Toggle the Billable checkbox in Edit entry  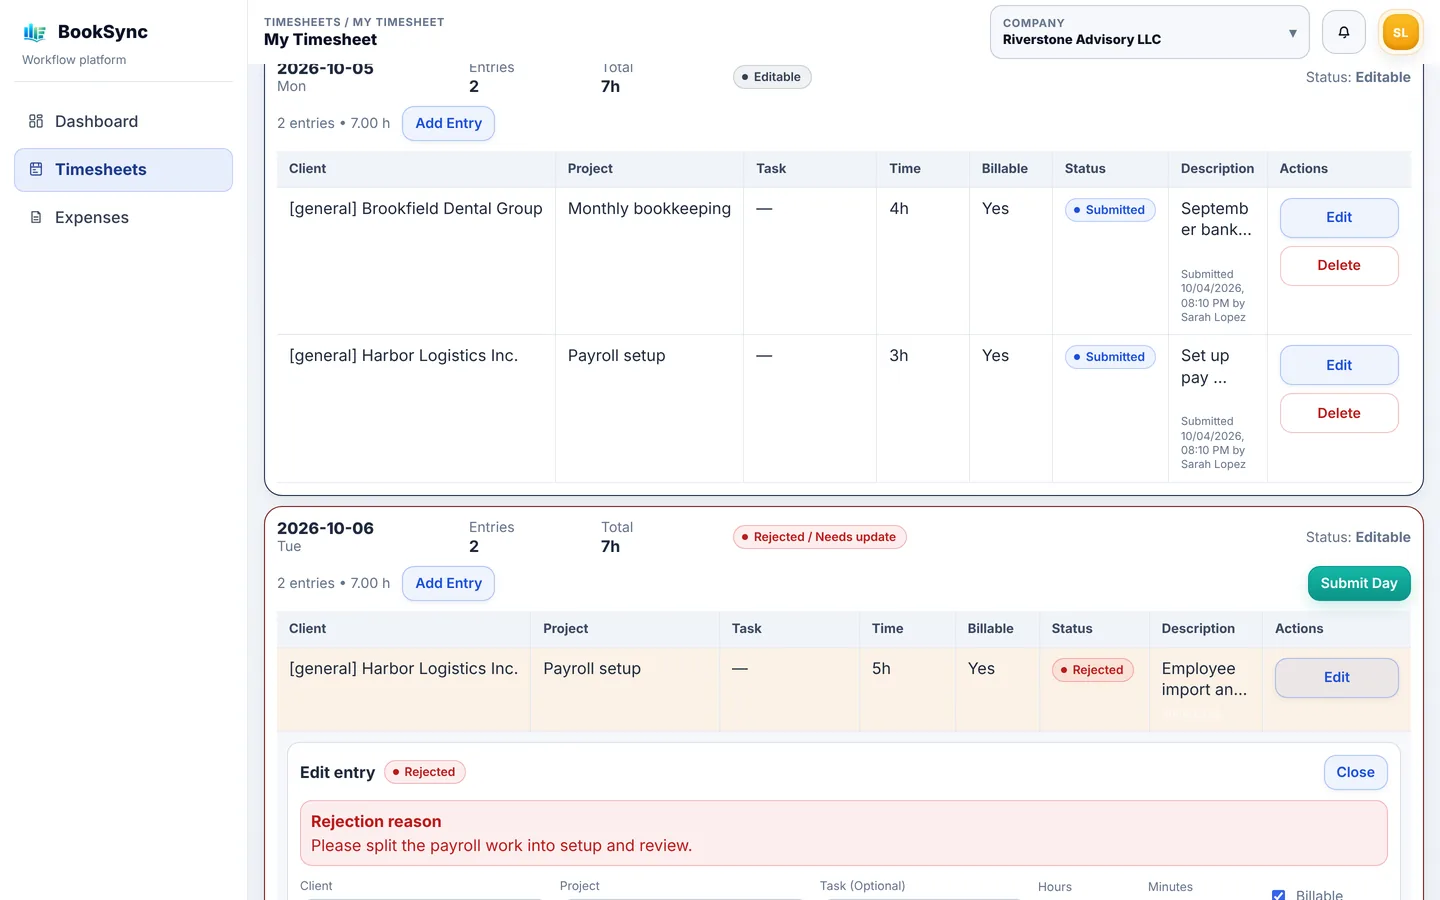click(1278, 895)
